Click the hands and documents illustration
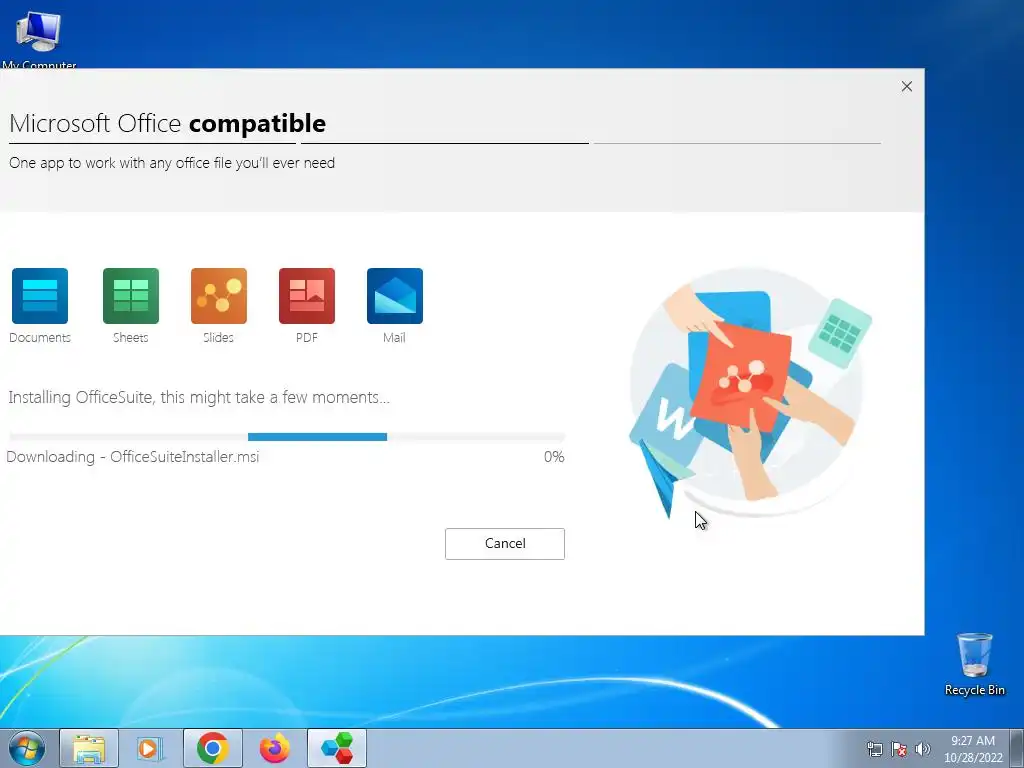1024x768 pixels. [x=751, y=392]
